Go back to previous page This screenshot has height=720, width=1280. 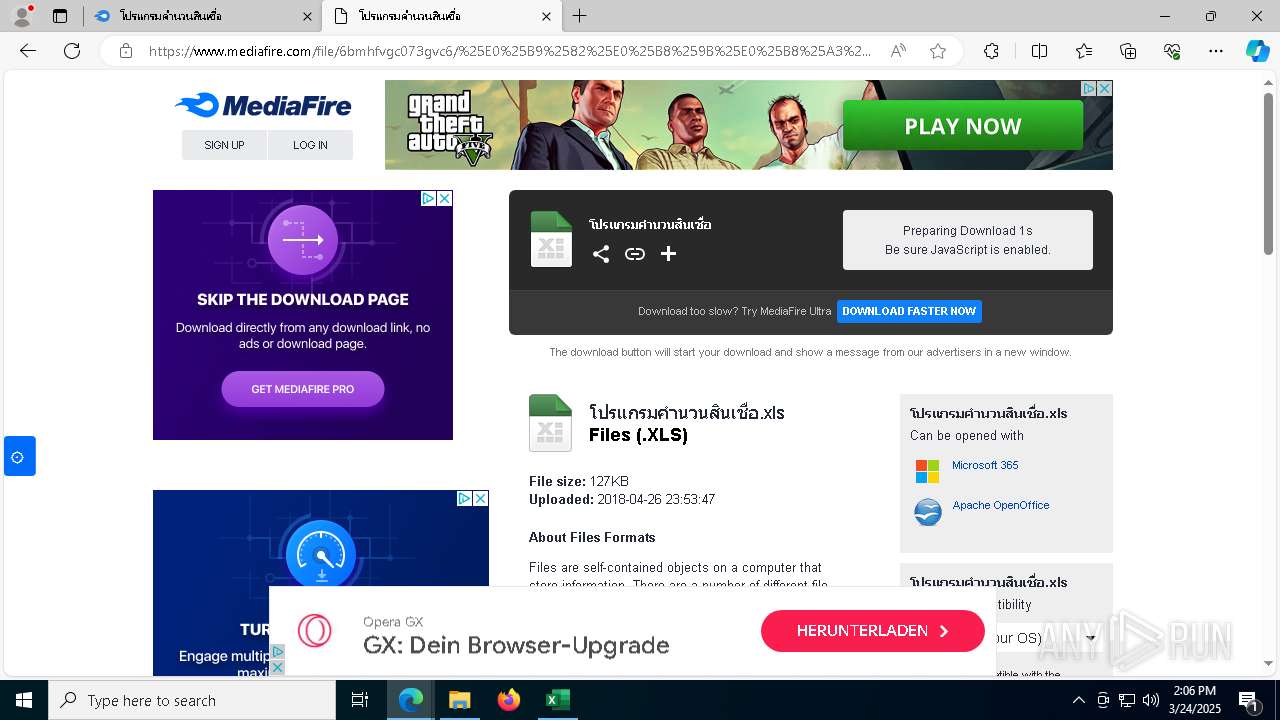click(x=28, y=51)
